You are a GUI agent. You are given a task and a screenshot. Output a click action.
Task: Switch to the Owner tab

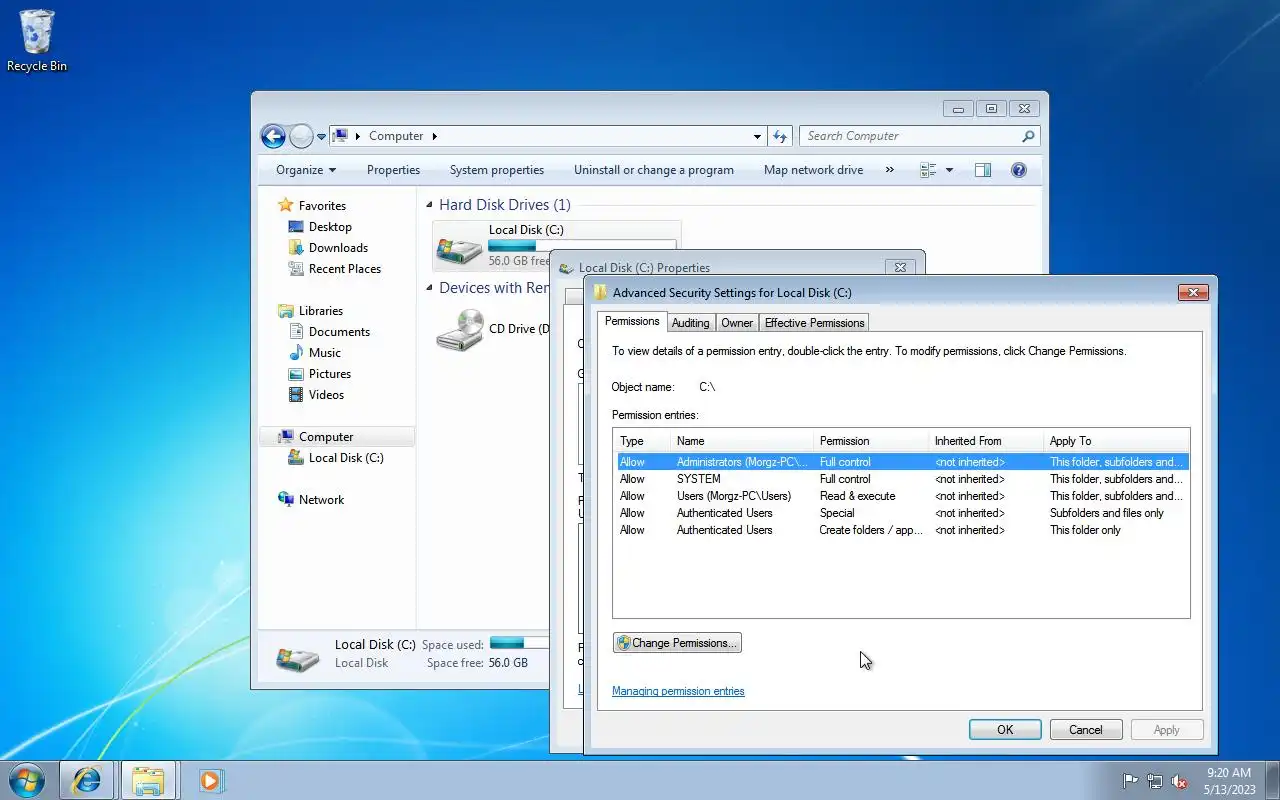tap(737, 323)
